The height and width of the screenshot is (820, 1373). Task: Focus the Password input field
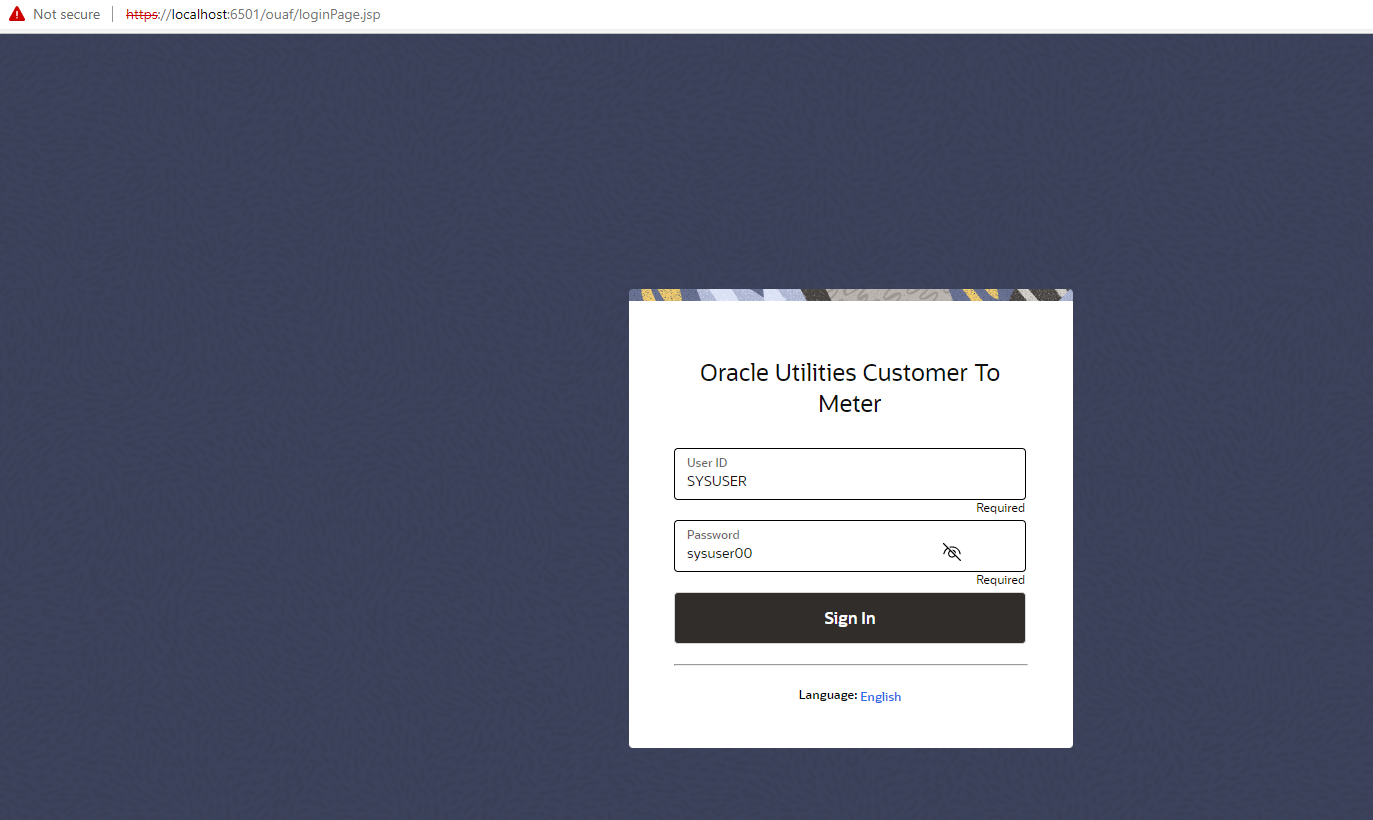pos(850,546)
